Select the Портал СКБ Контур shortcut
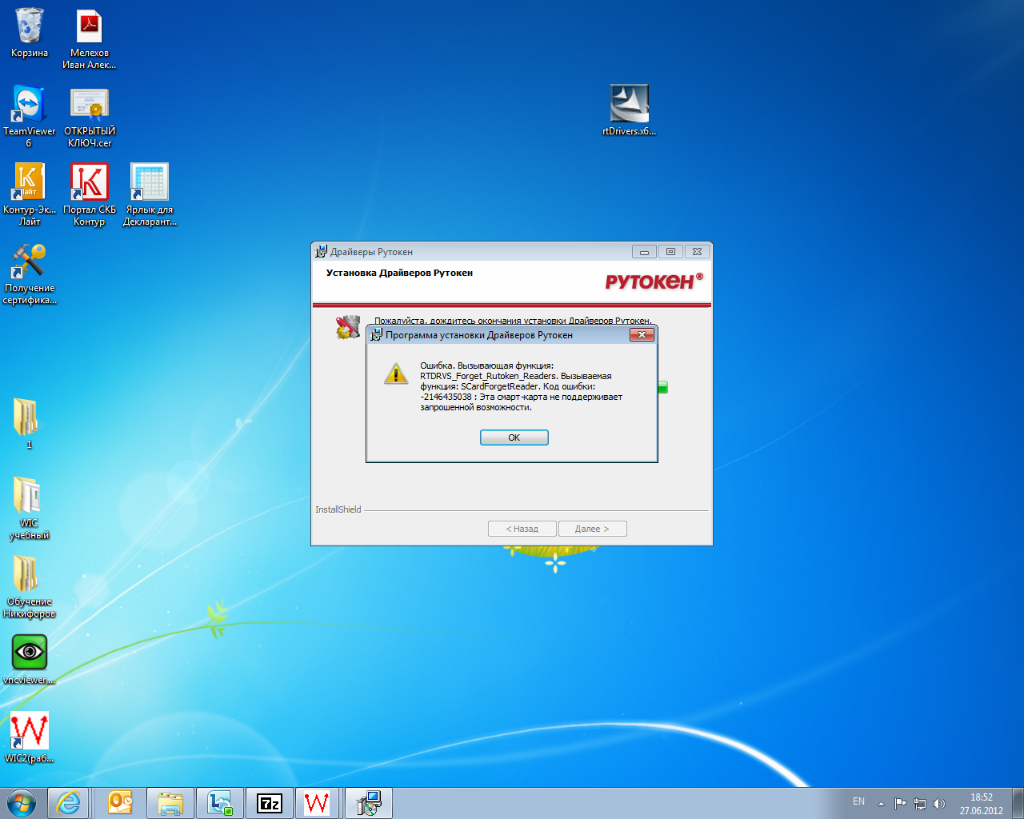The width and height of the screenshot is (1024, 819). (89, 185)
